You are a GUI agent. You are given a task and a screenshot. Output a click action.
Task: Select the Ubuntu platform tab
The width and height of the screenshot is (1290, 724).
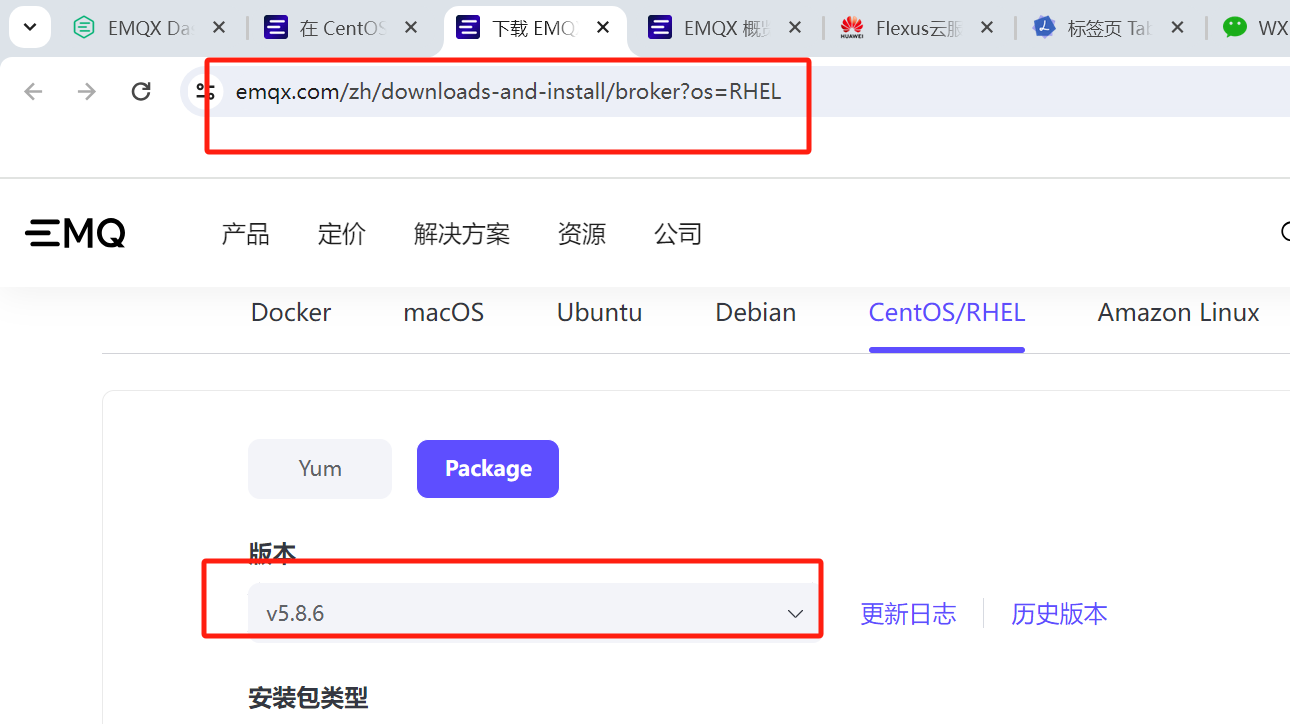pyautogui.click(x=600, y=313)
